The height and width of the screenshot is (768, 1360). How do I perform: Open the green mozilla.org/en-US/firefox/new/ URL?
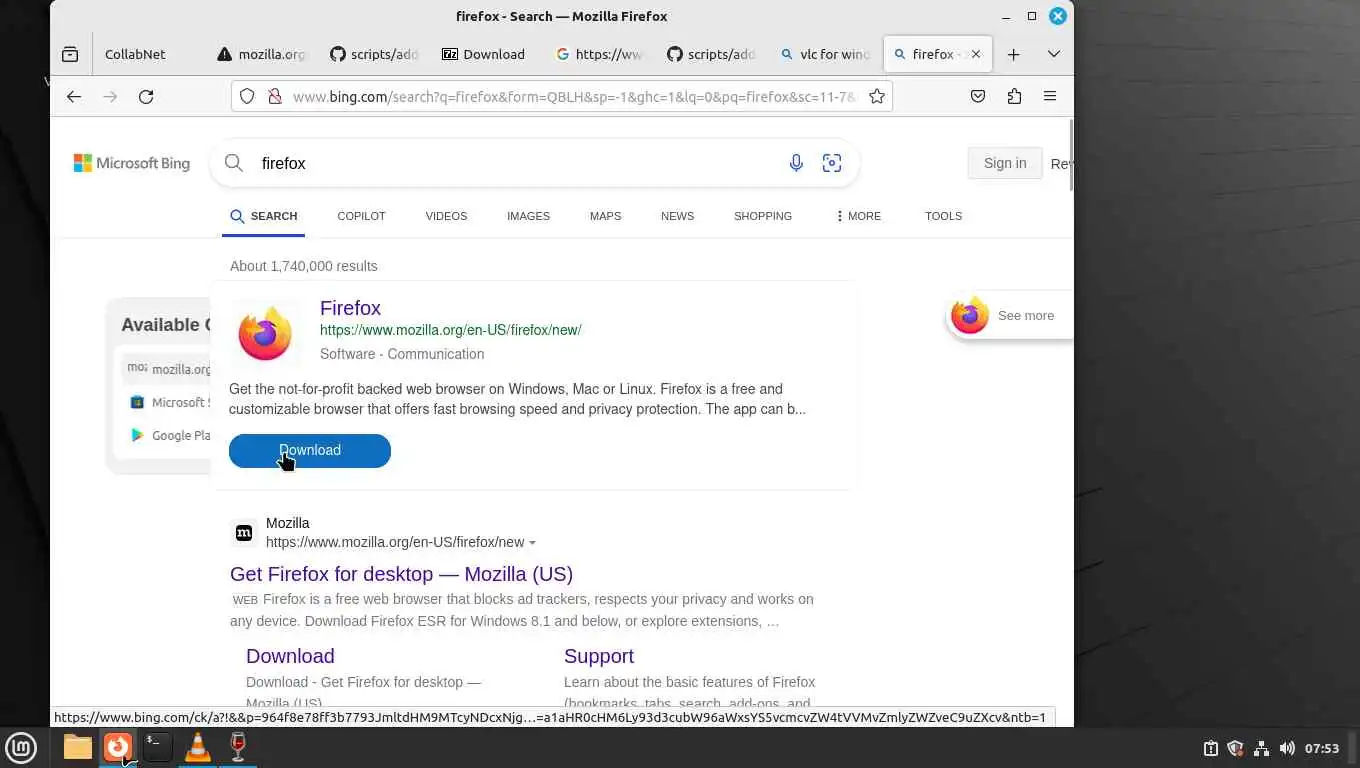pyautogui.click(x=450, y=330)
